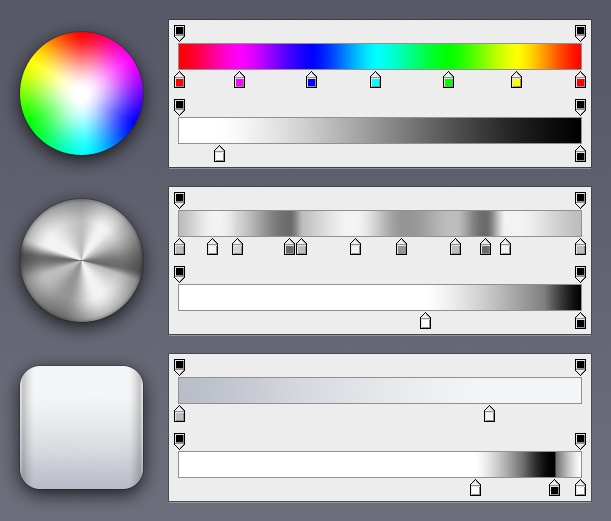Image resolution: width=611 pixels, height=521 pixels.
Task: Select the yellow stop under the rainbow gradient
Action: click(x=516, y=81)
